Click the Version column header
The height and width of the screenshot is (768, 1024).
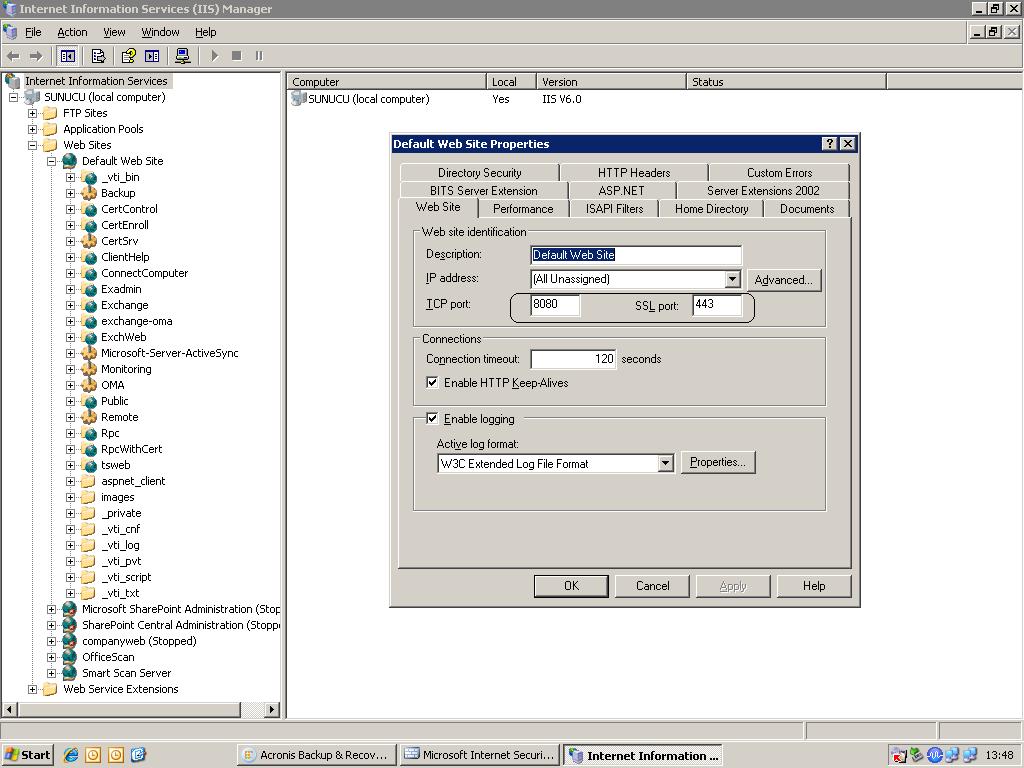(611, 82)
